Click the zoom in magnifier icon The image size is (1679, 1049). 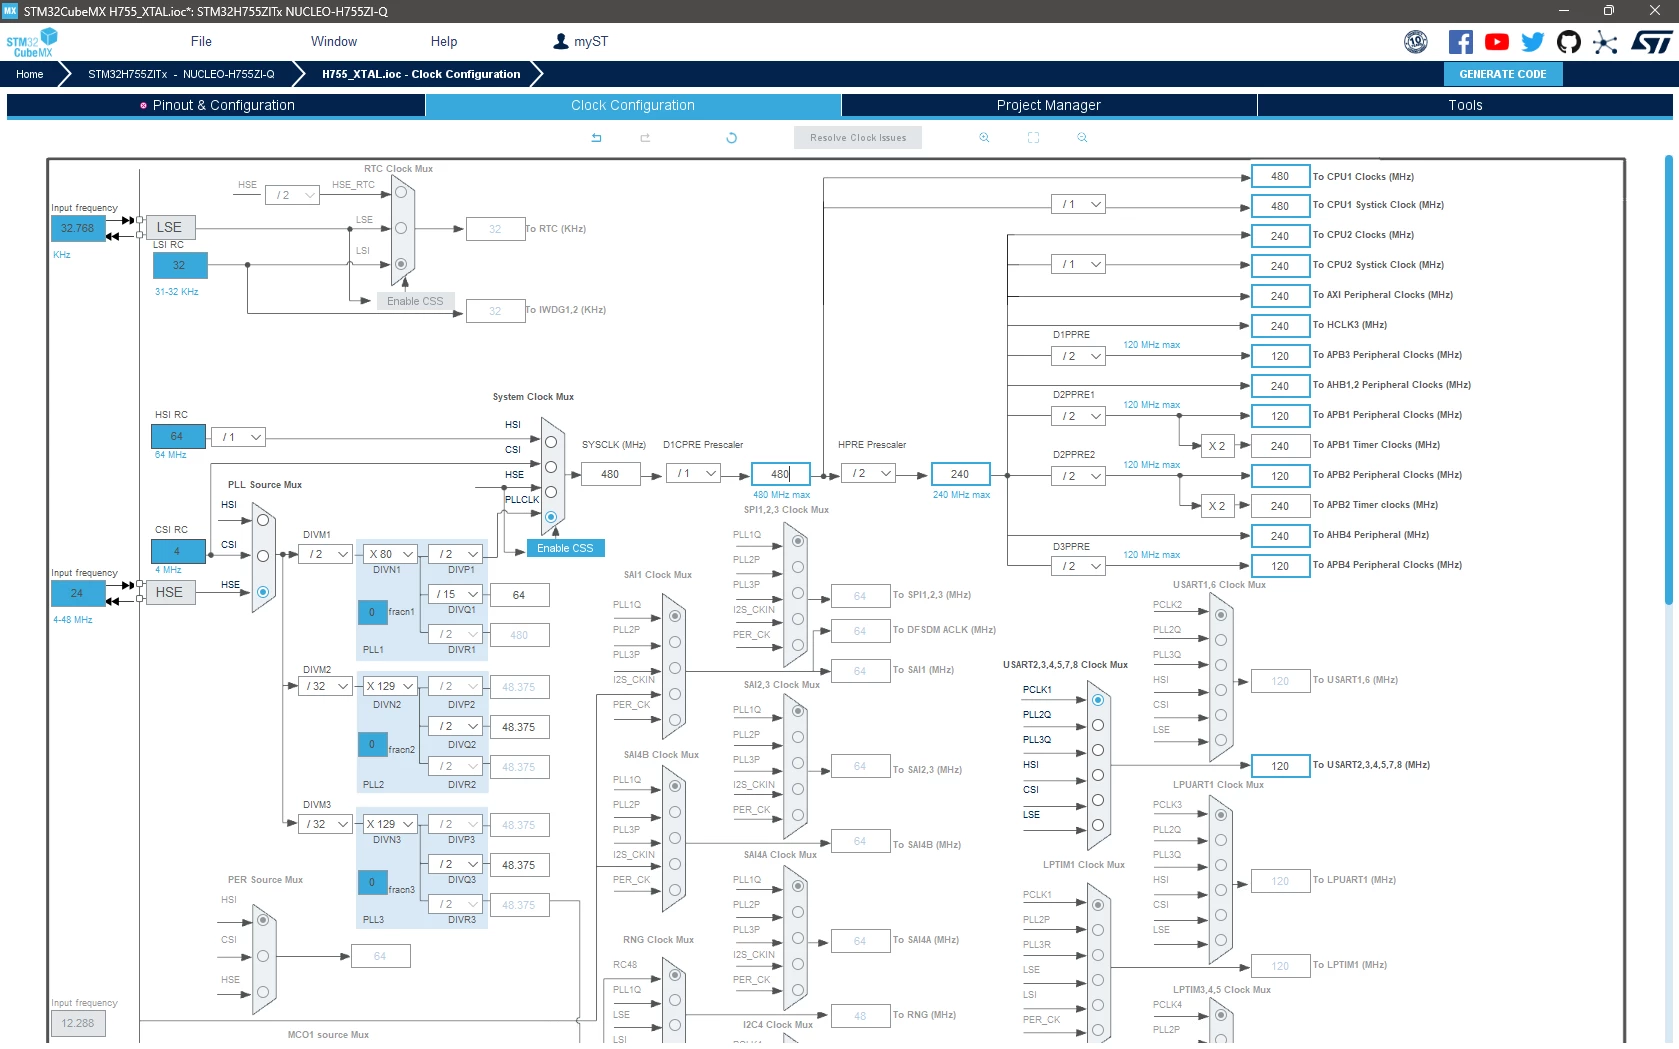coord(984,138)
